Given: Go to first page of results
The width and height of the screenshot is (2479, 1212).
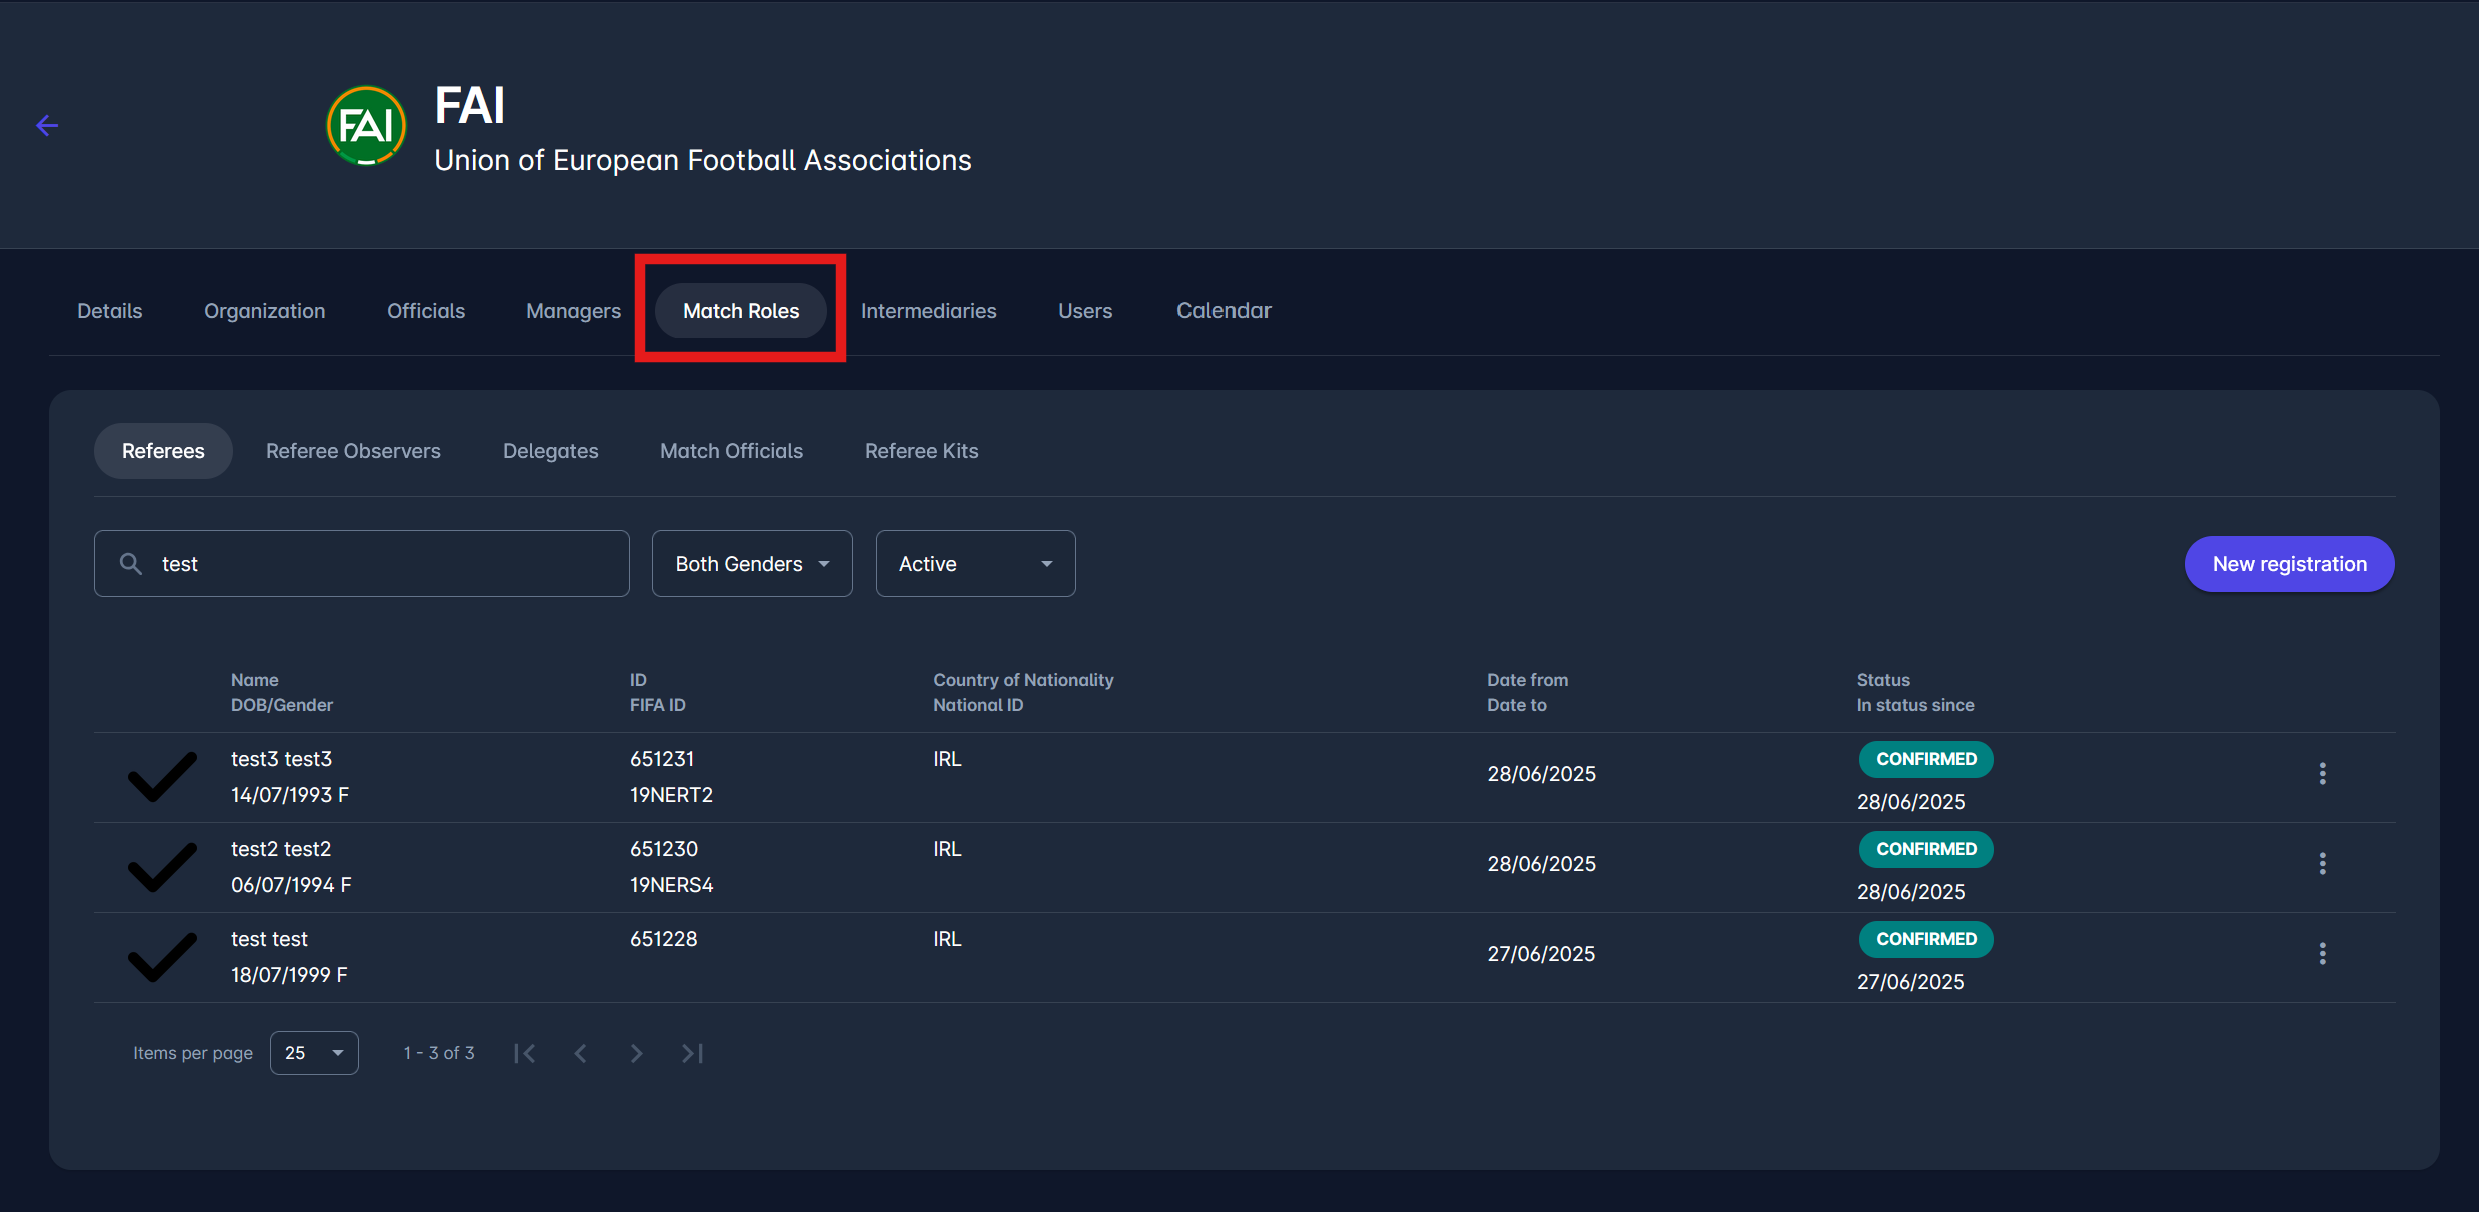Looking at the screenshot, I should click(525, 1053).
